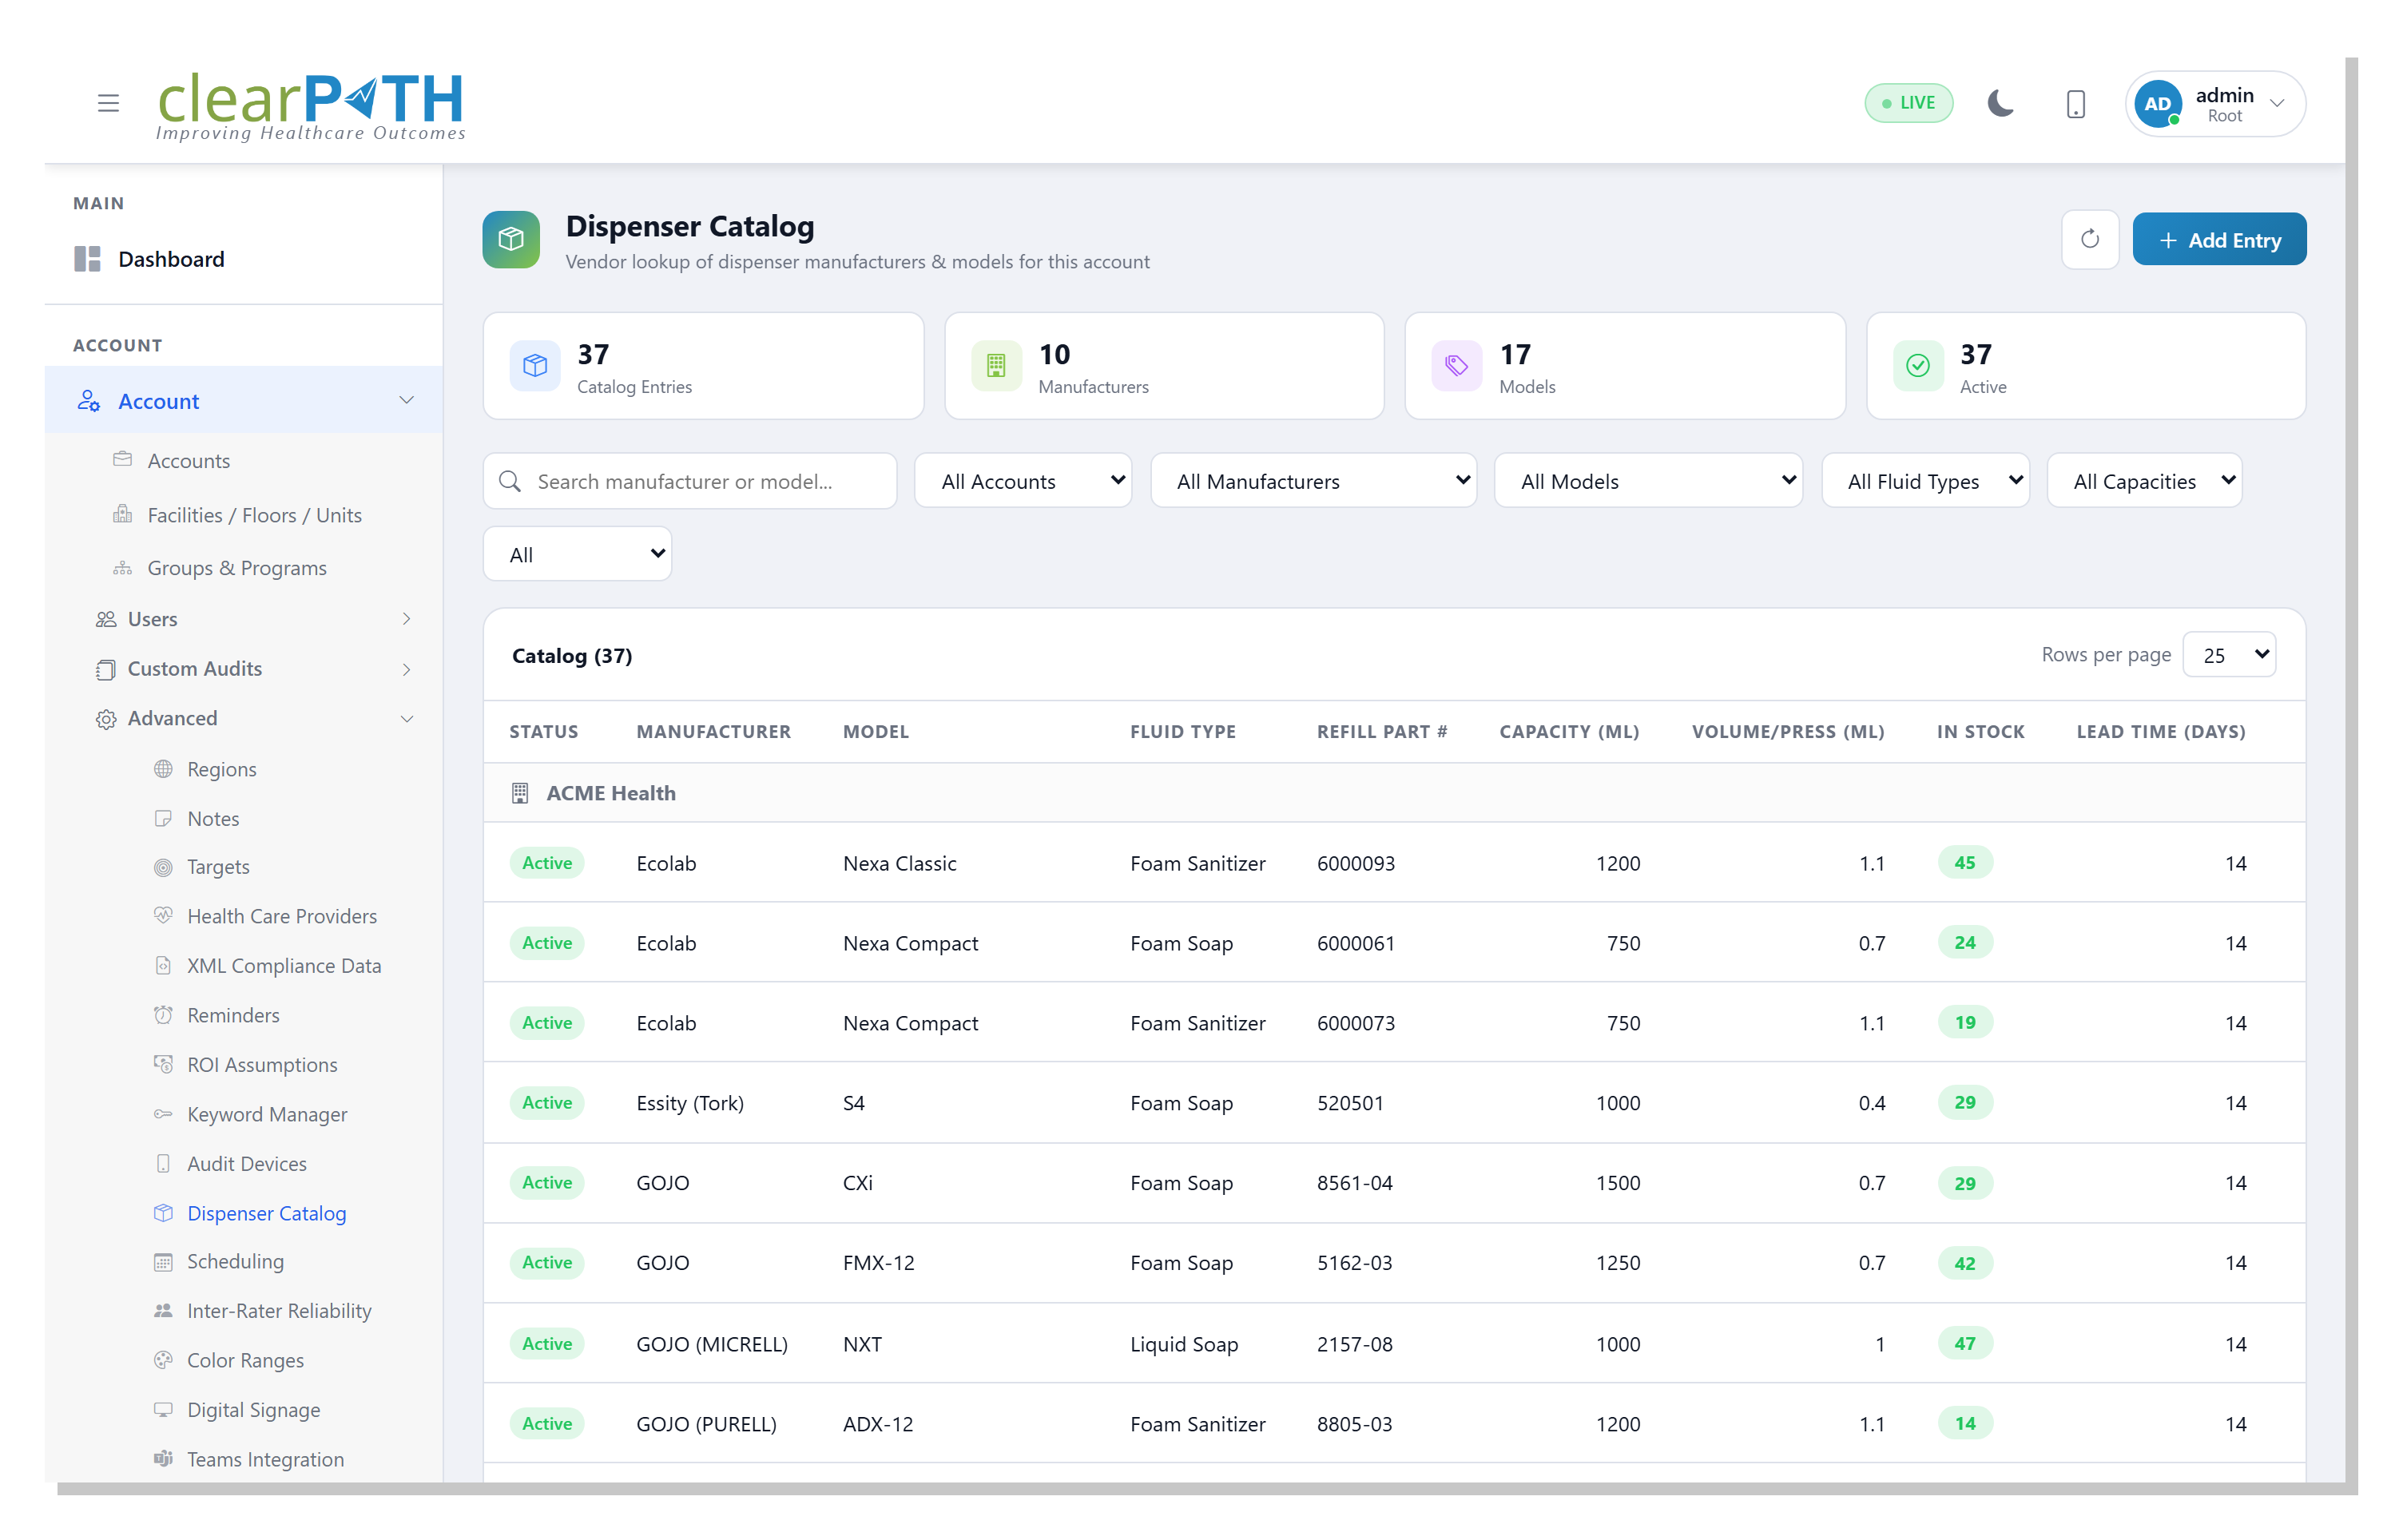Click the Color Ranges palette icon

click(162, 1359)
